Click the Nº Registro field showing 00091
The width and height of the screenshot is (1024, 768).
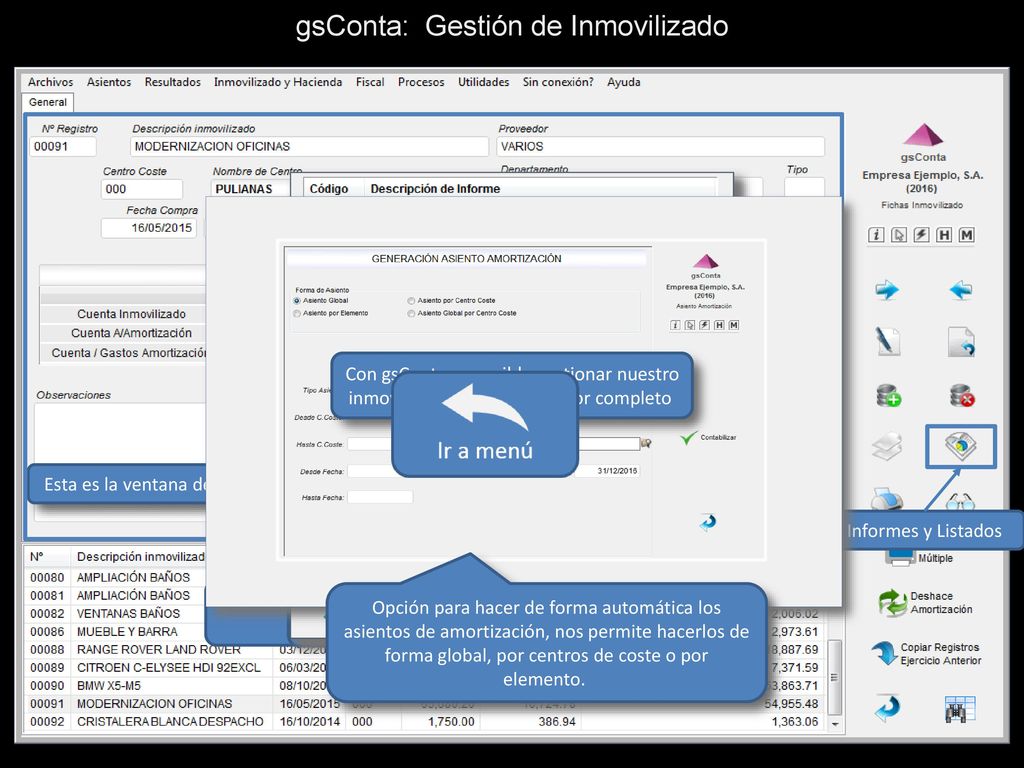(x=63, y=146)
